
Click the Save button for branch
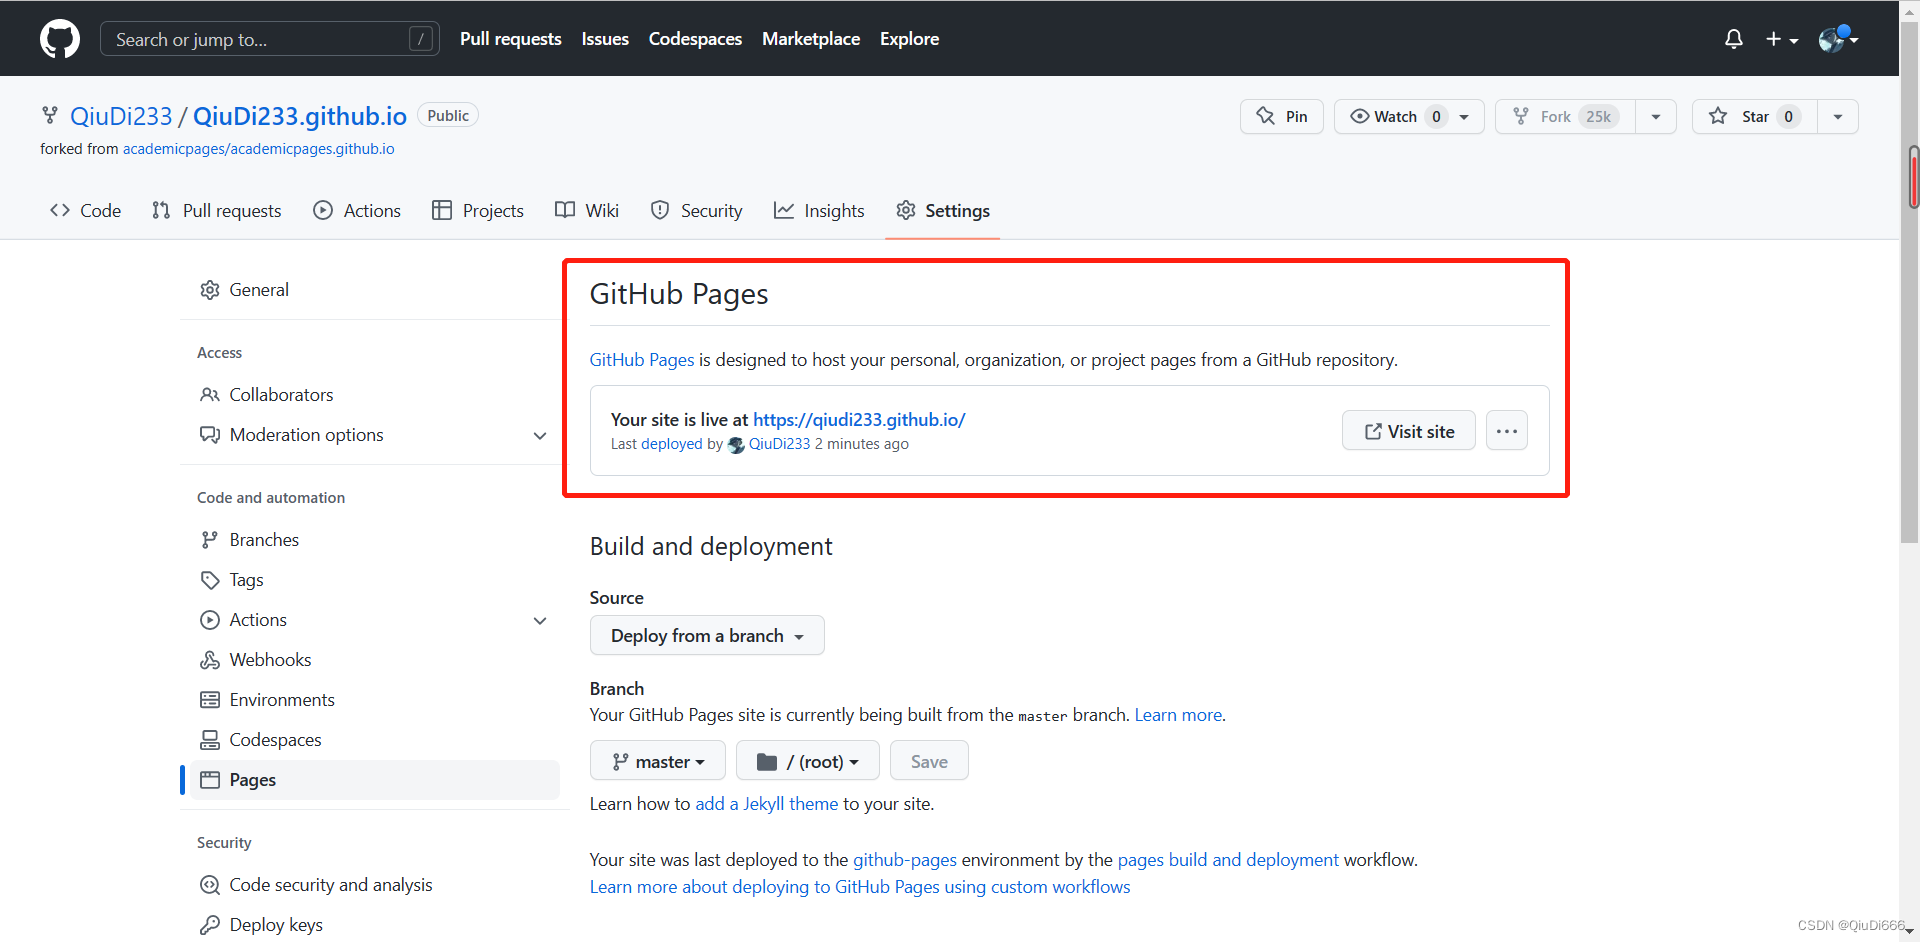point(929,761)
